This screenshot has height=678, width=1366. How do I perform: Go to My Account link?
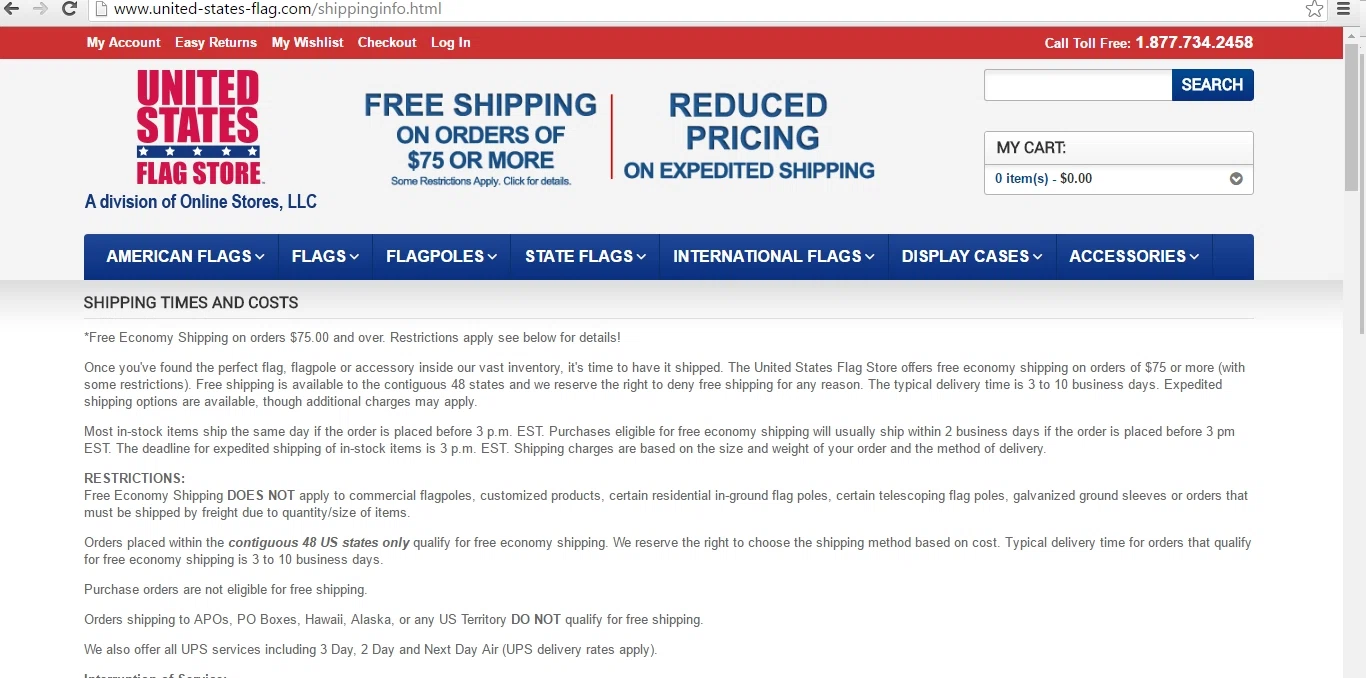coord(123,42)
